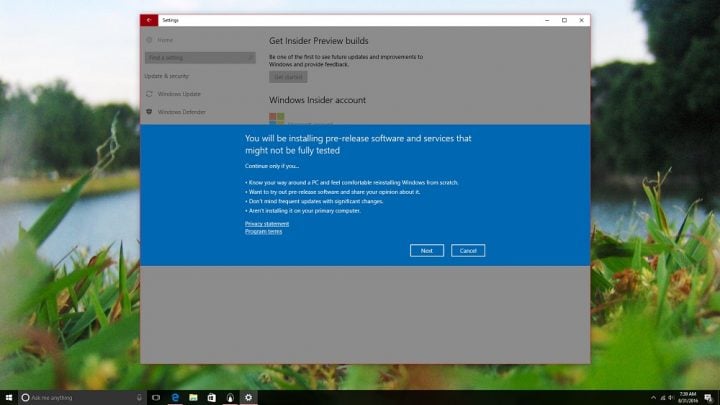Click the 'Find a setting' search field

tap(200, 57)
